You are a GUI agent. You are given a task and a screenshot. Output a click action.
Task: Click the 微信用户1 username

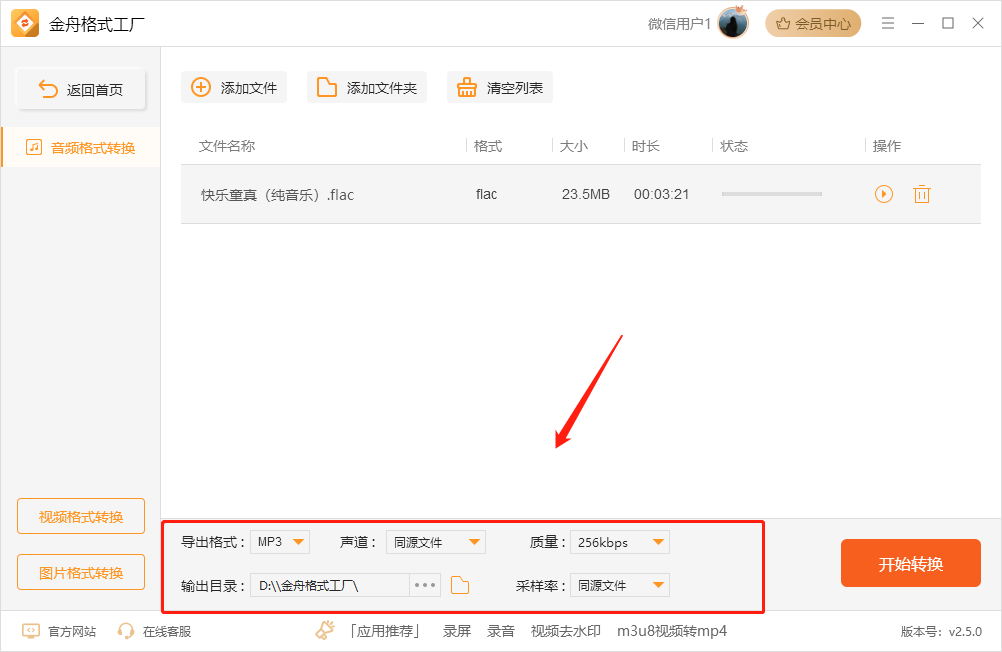(679, 24)
